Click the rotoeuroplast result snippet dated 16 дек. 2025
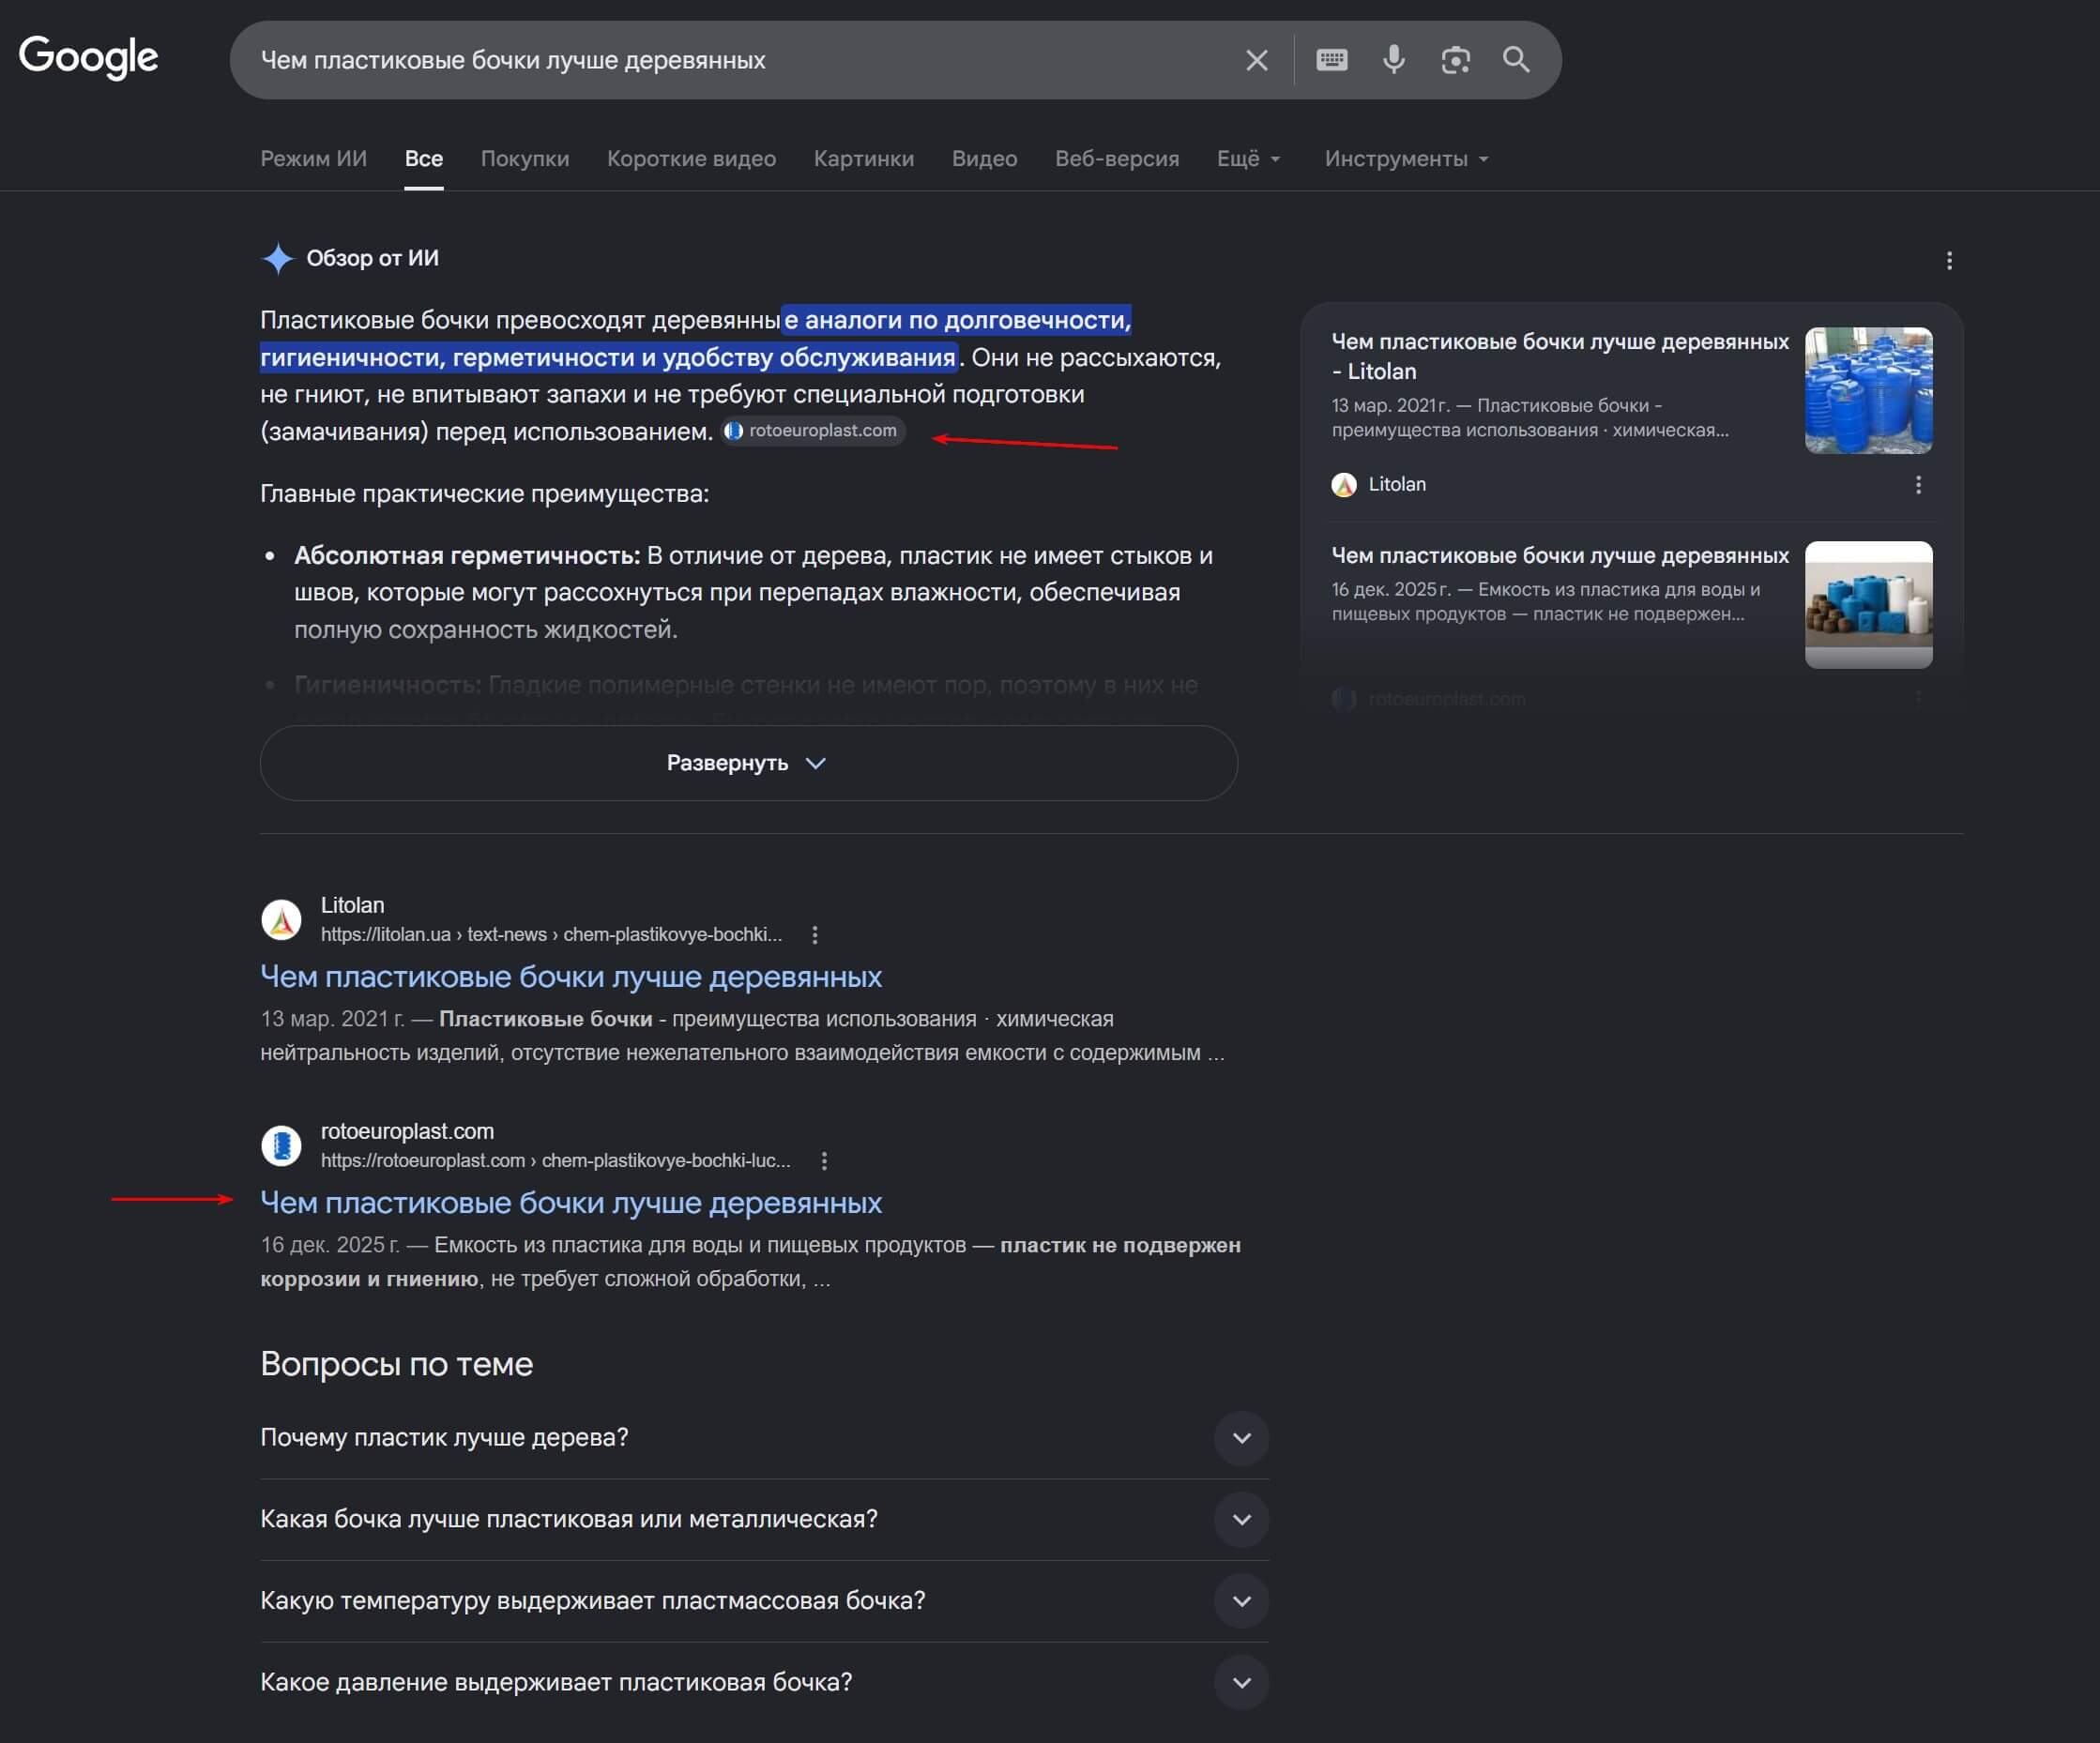Image resolution: width=2100 pixels, height=1743 pixels. click(x=750, y=1262)
